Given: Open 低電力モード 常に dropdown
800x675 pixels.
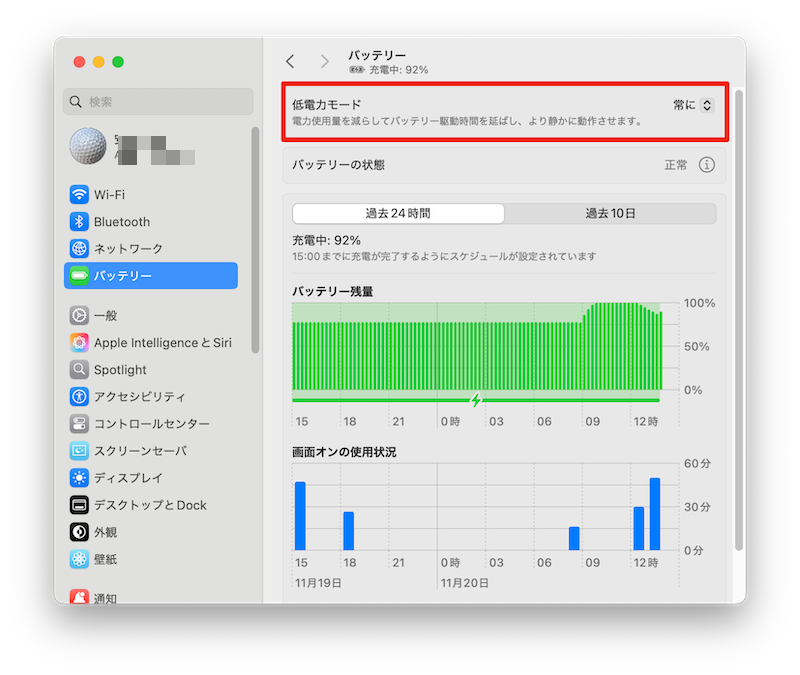Looking at the screenshot, I should point(694,105).
